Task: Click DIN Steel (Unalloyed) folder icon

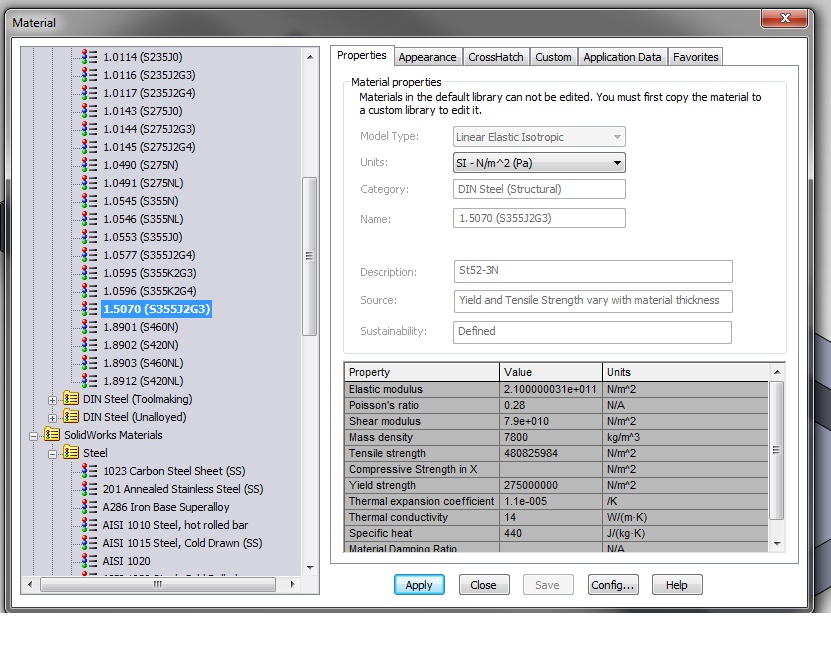Action: tap(70, 416)
